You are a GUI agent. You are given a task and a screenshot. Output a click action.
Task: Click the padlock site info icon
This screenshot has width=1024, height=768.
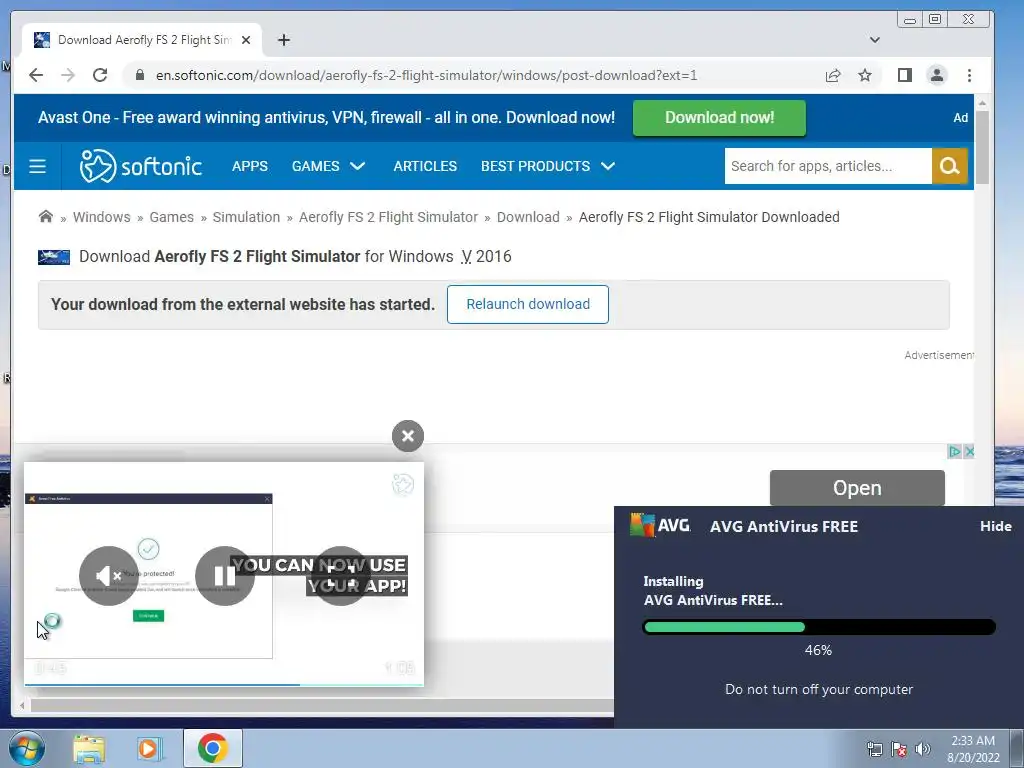[140, 75]
